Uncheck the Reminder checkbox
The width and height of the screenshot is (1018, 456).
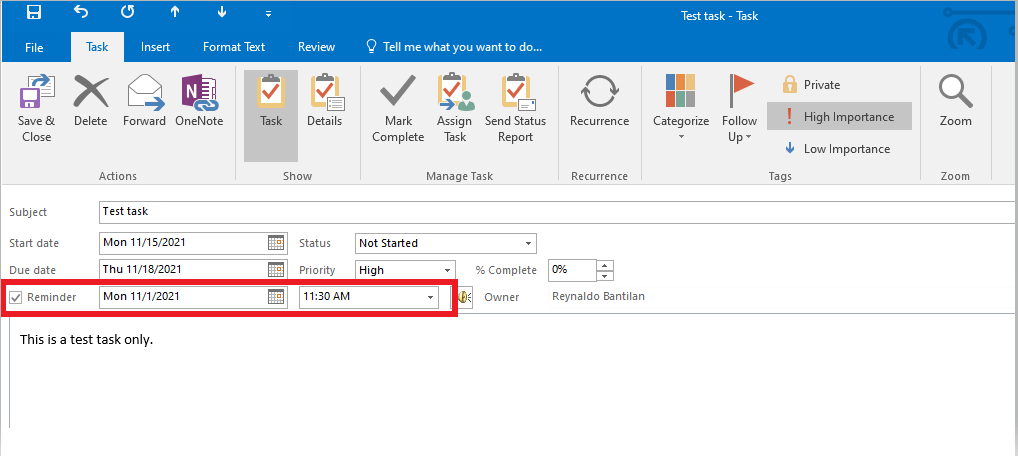[x=16, y=298]
